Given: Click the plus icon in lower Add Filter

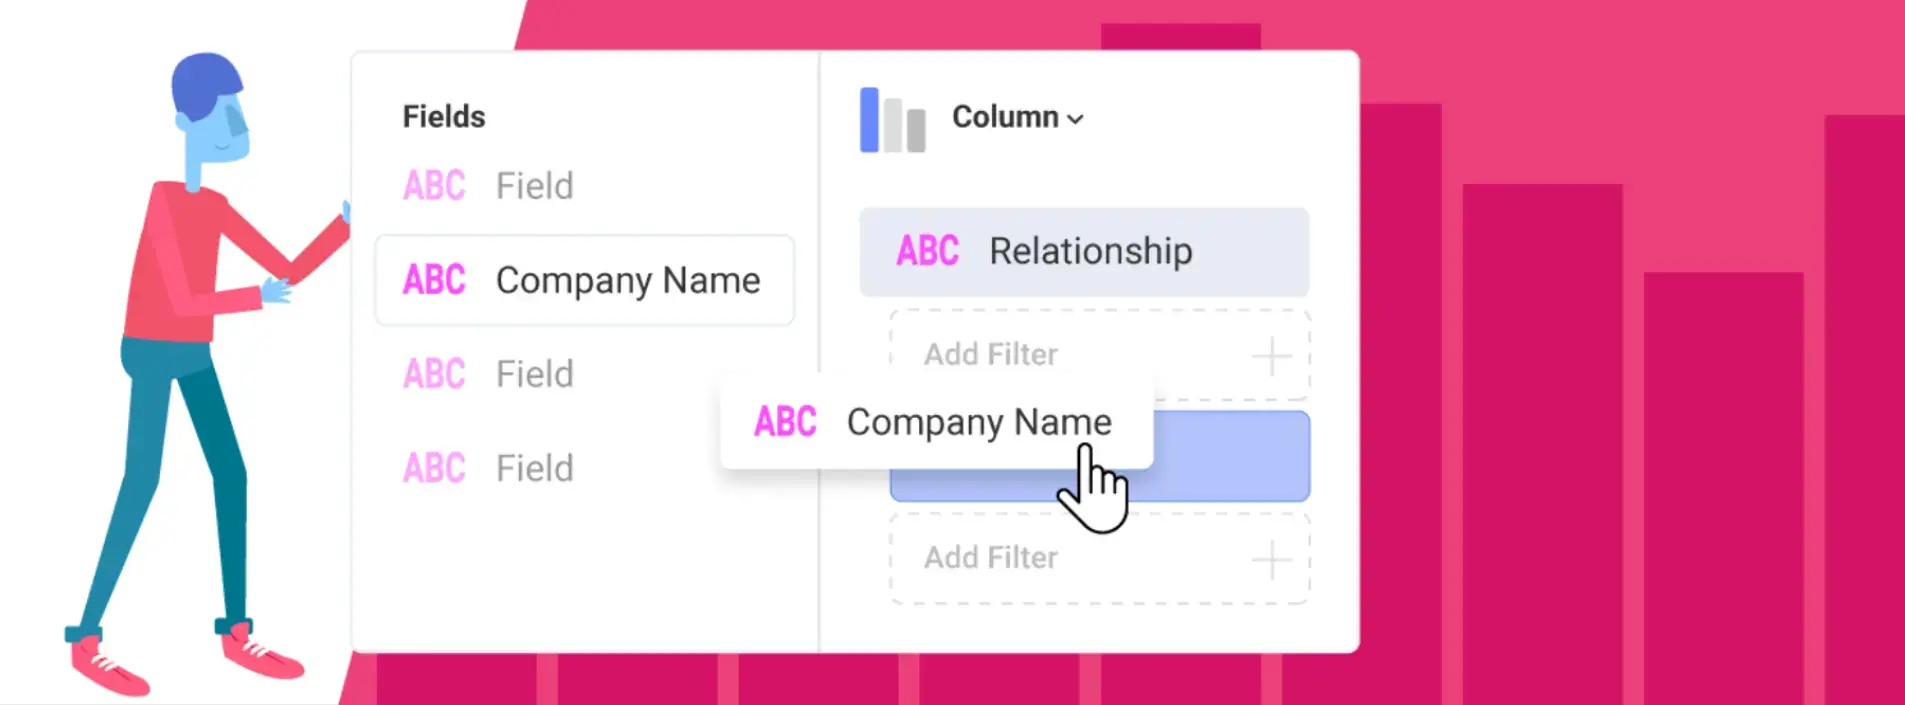Looking at the screenshot, I should coord(1271,559).
